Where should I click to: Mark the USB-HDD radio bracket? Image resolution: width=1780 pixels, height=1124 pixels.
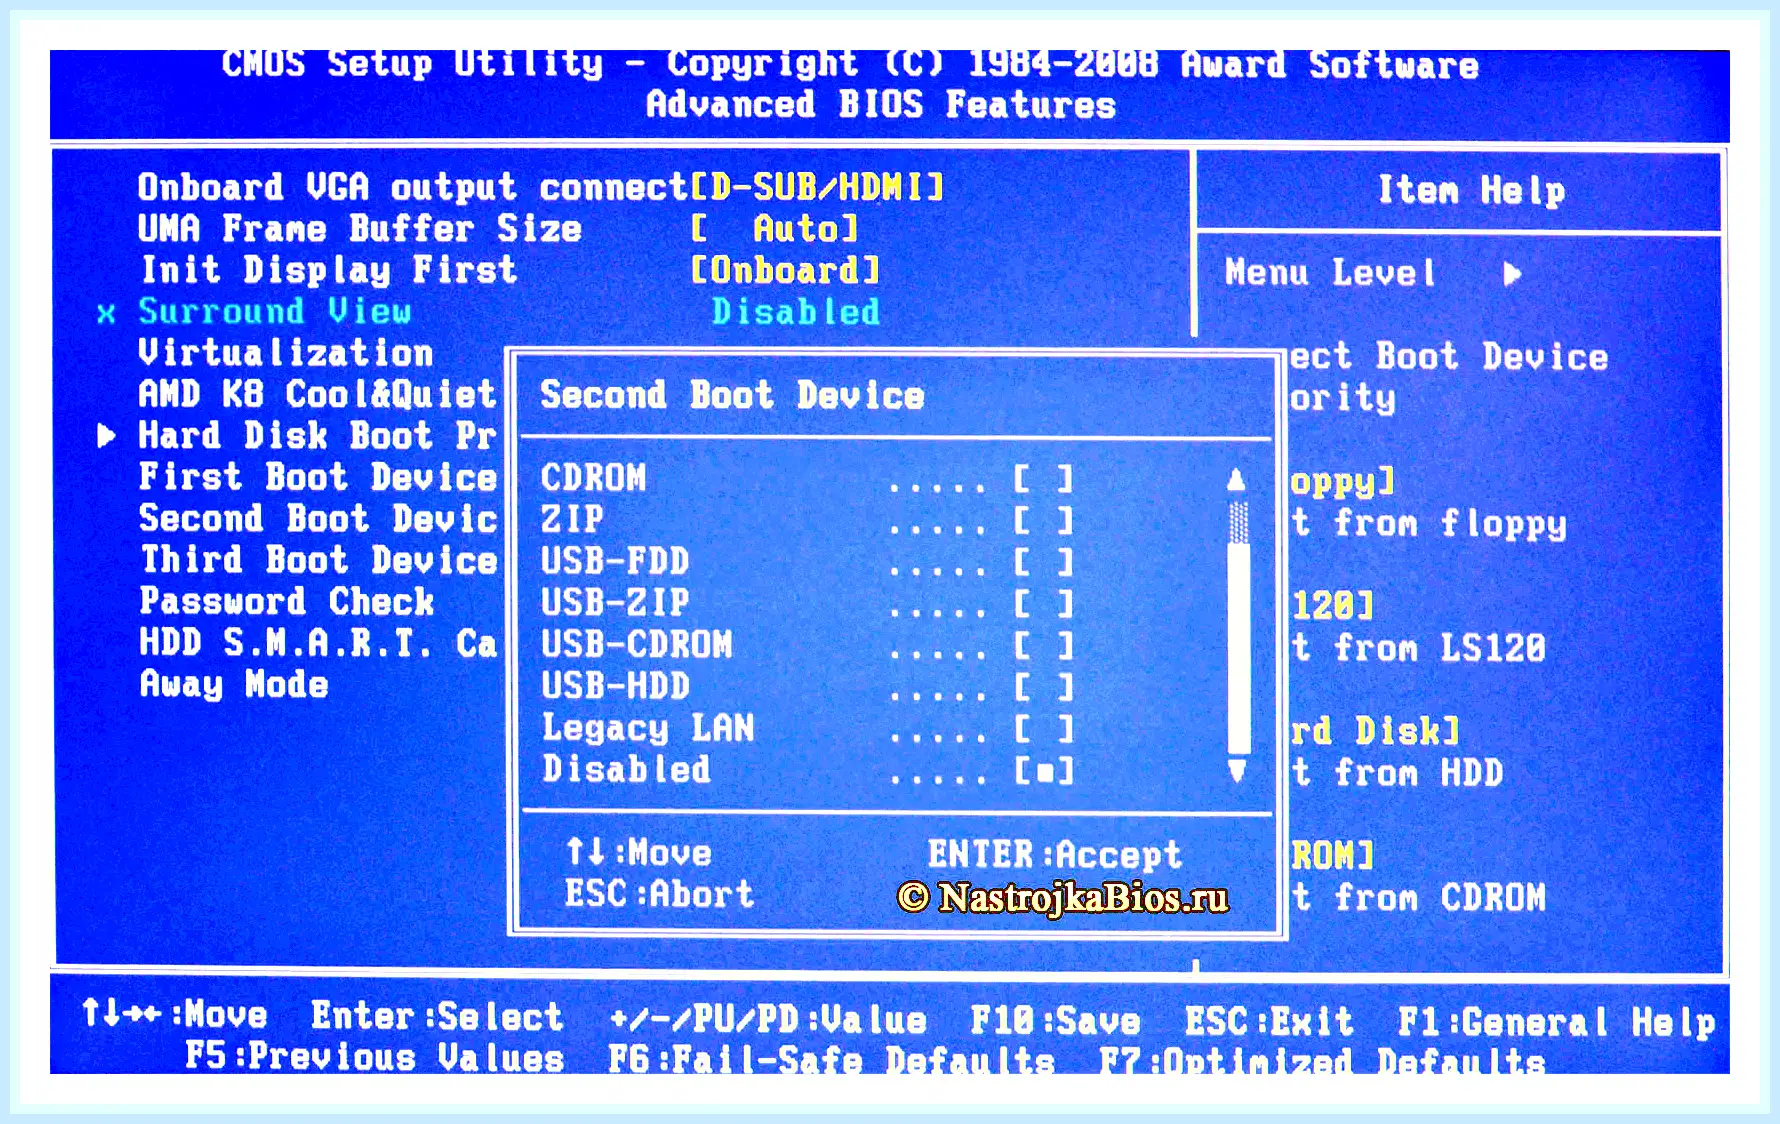point(1043,687)
